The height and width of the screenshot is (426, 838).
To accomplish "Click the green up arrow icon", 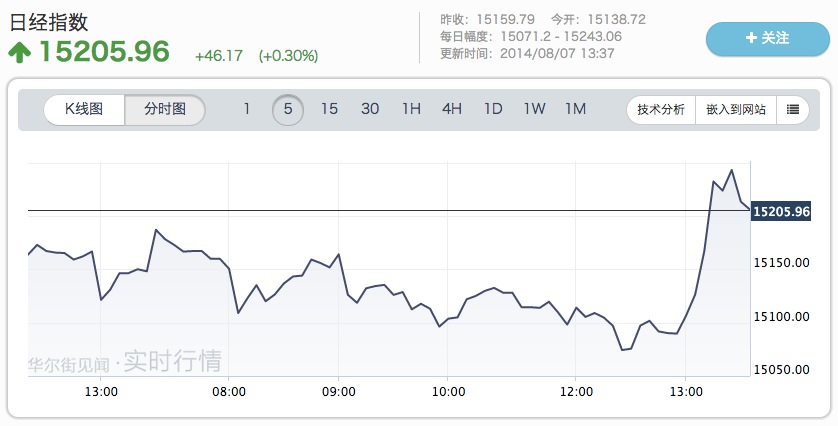I will pyautogui.click(x=20, y=52).
